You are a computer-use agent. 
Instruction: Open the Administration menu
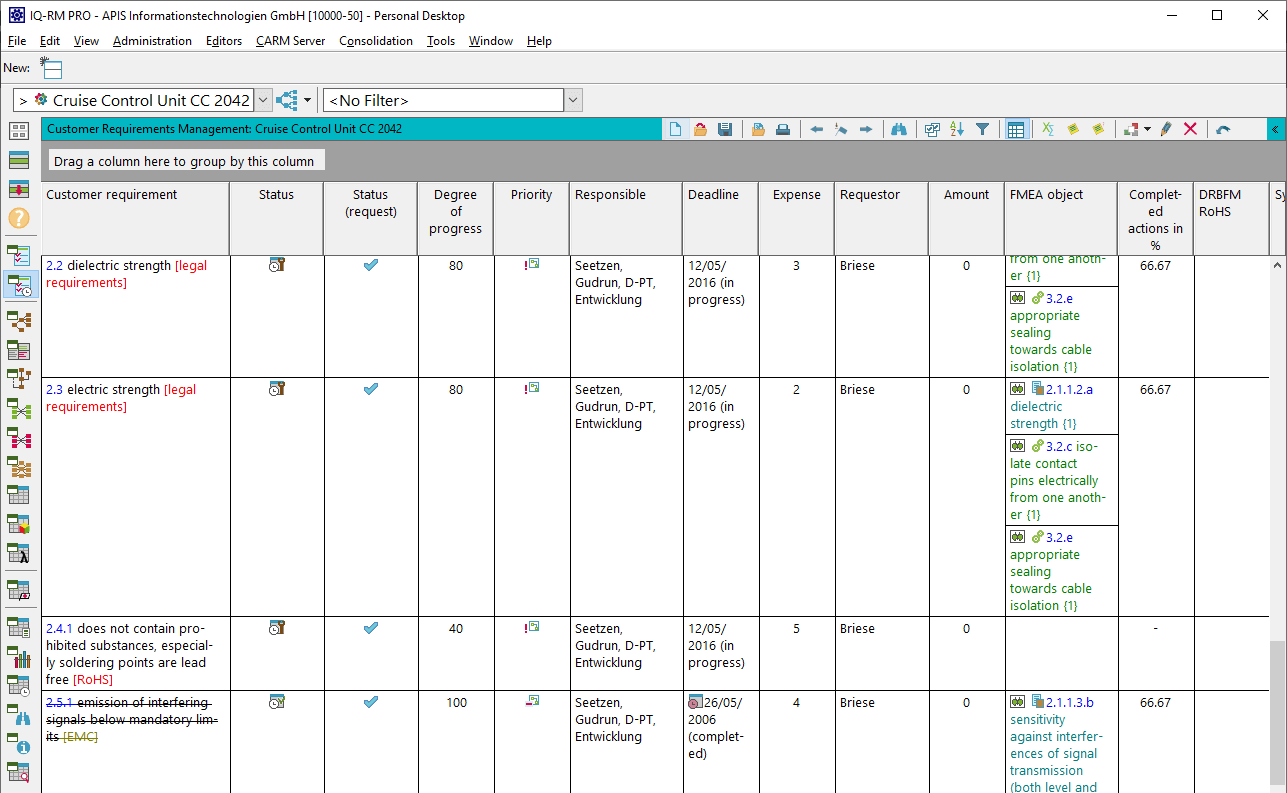152,41
